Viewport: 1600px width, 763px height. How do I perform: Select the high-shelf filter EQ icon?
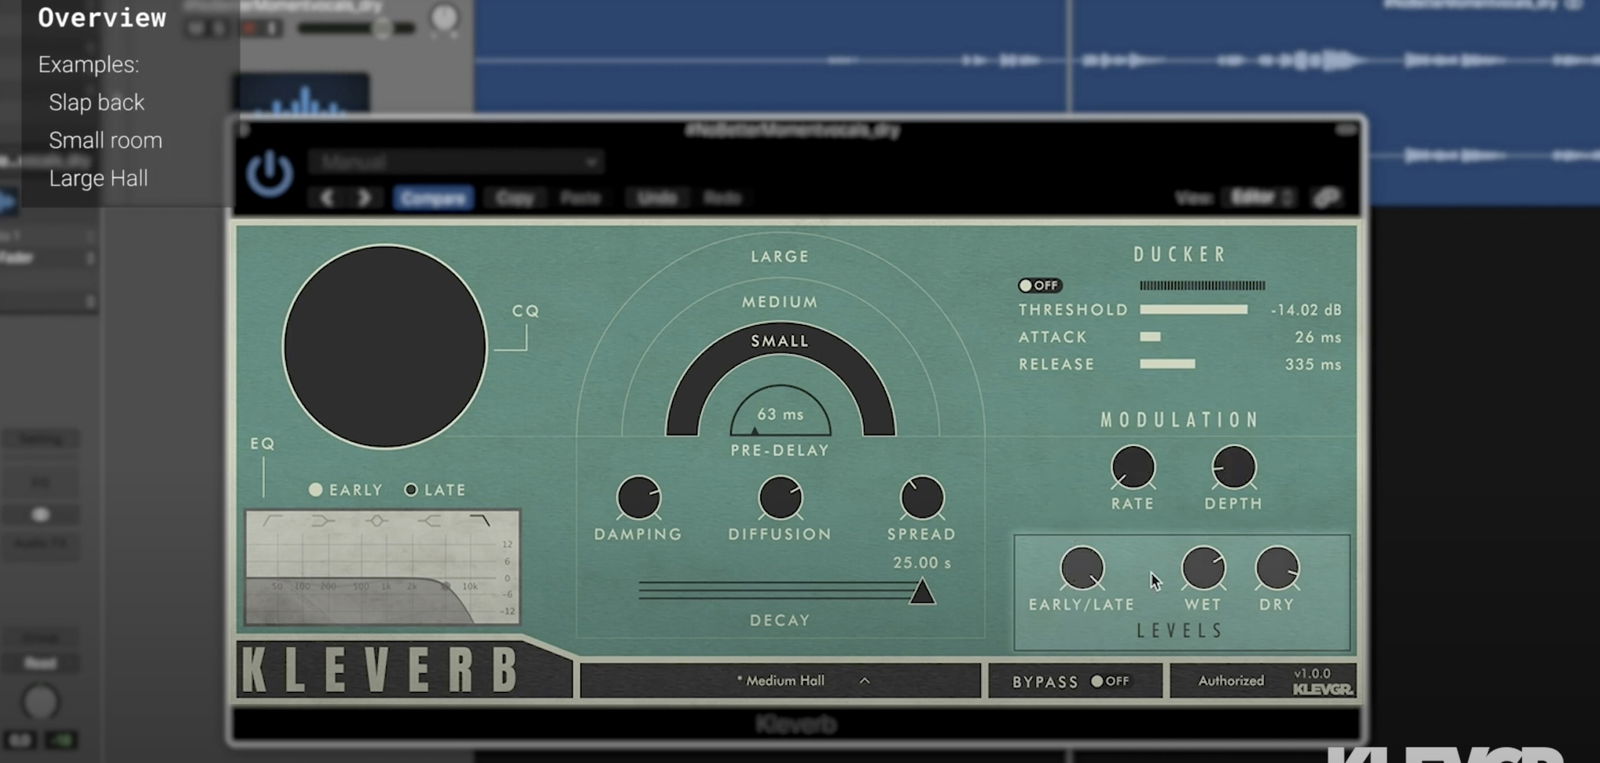[429, 520]
